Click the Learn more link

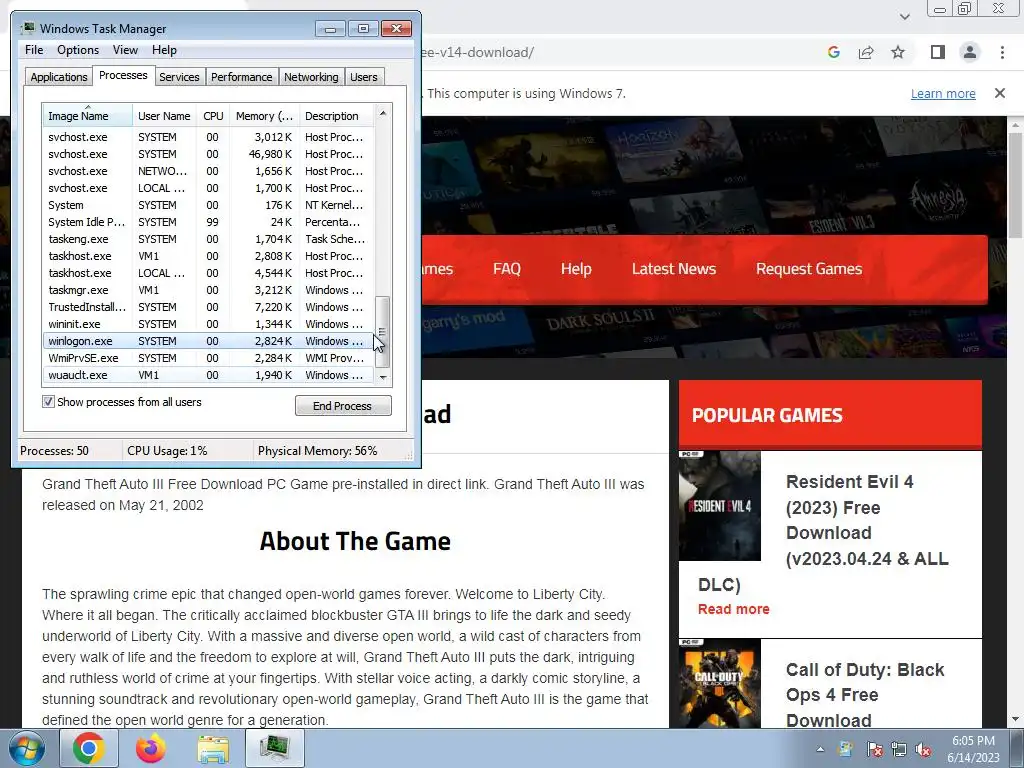943,93
